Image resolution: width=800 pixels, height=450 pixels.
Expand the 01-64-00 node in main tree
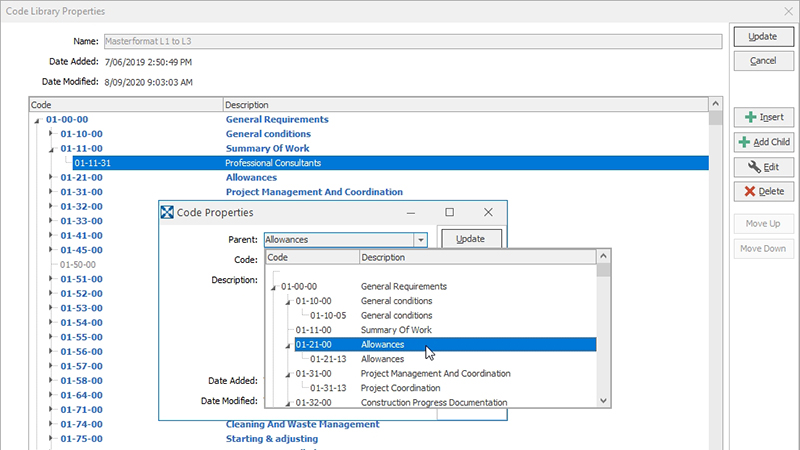pyautogui.click(x=51, y=395)
